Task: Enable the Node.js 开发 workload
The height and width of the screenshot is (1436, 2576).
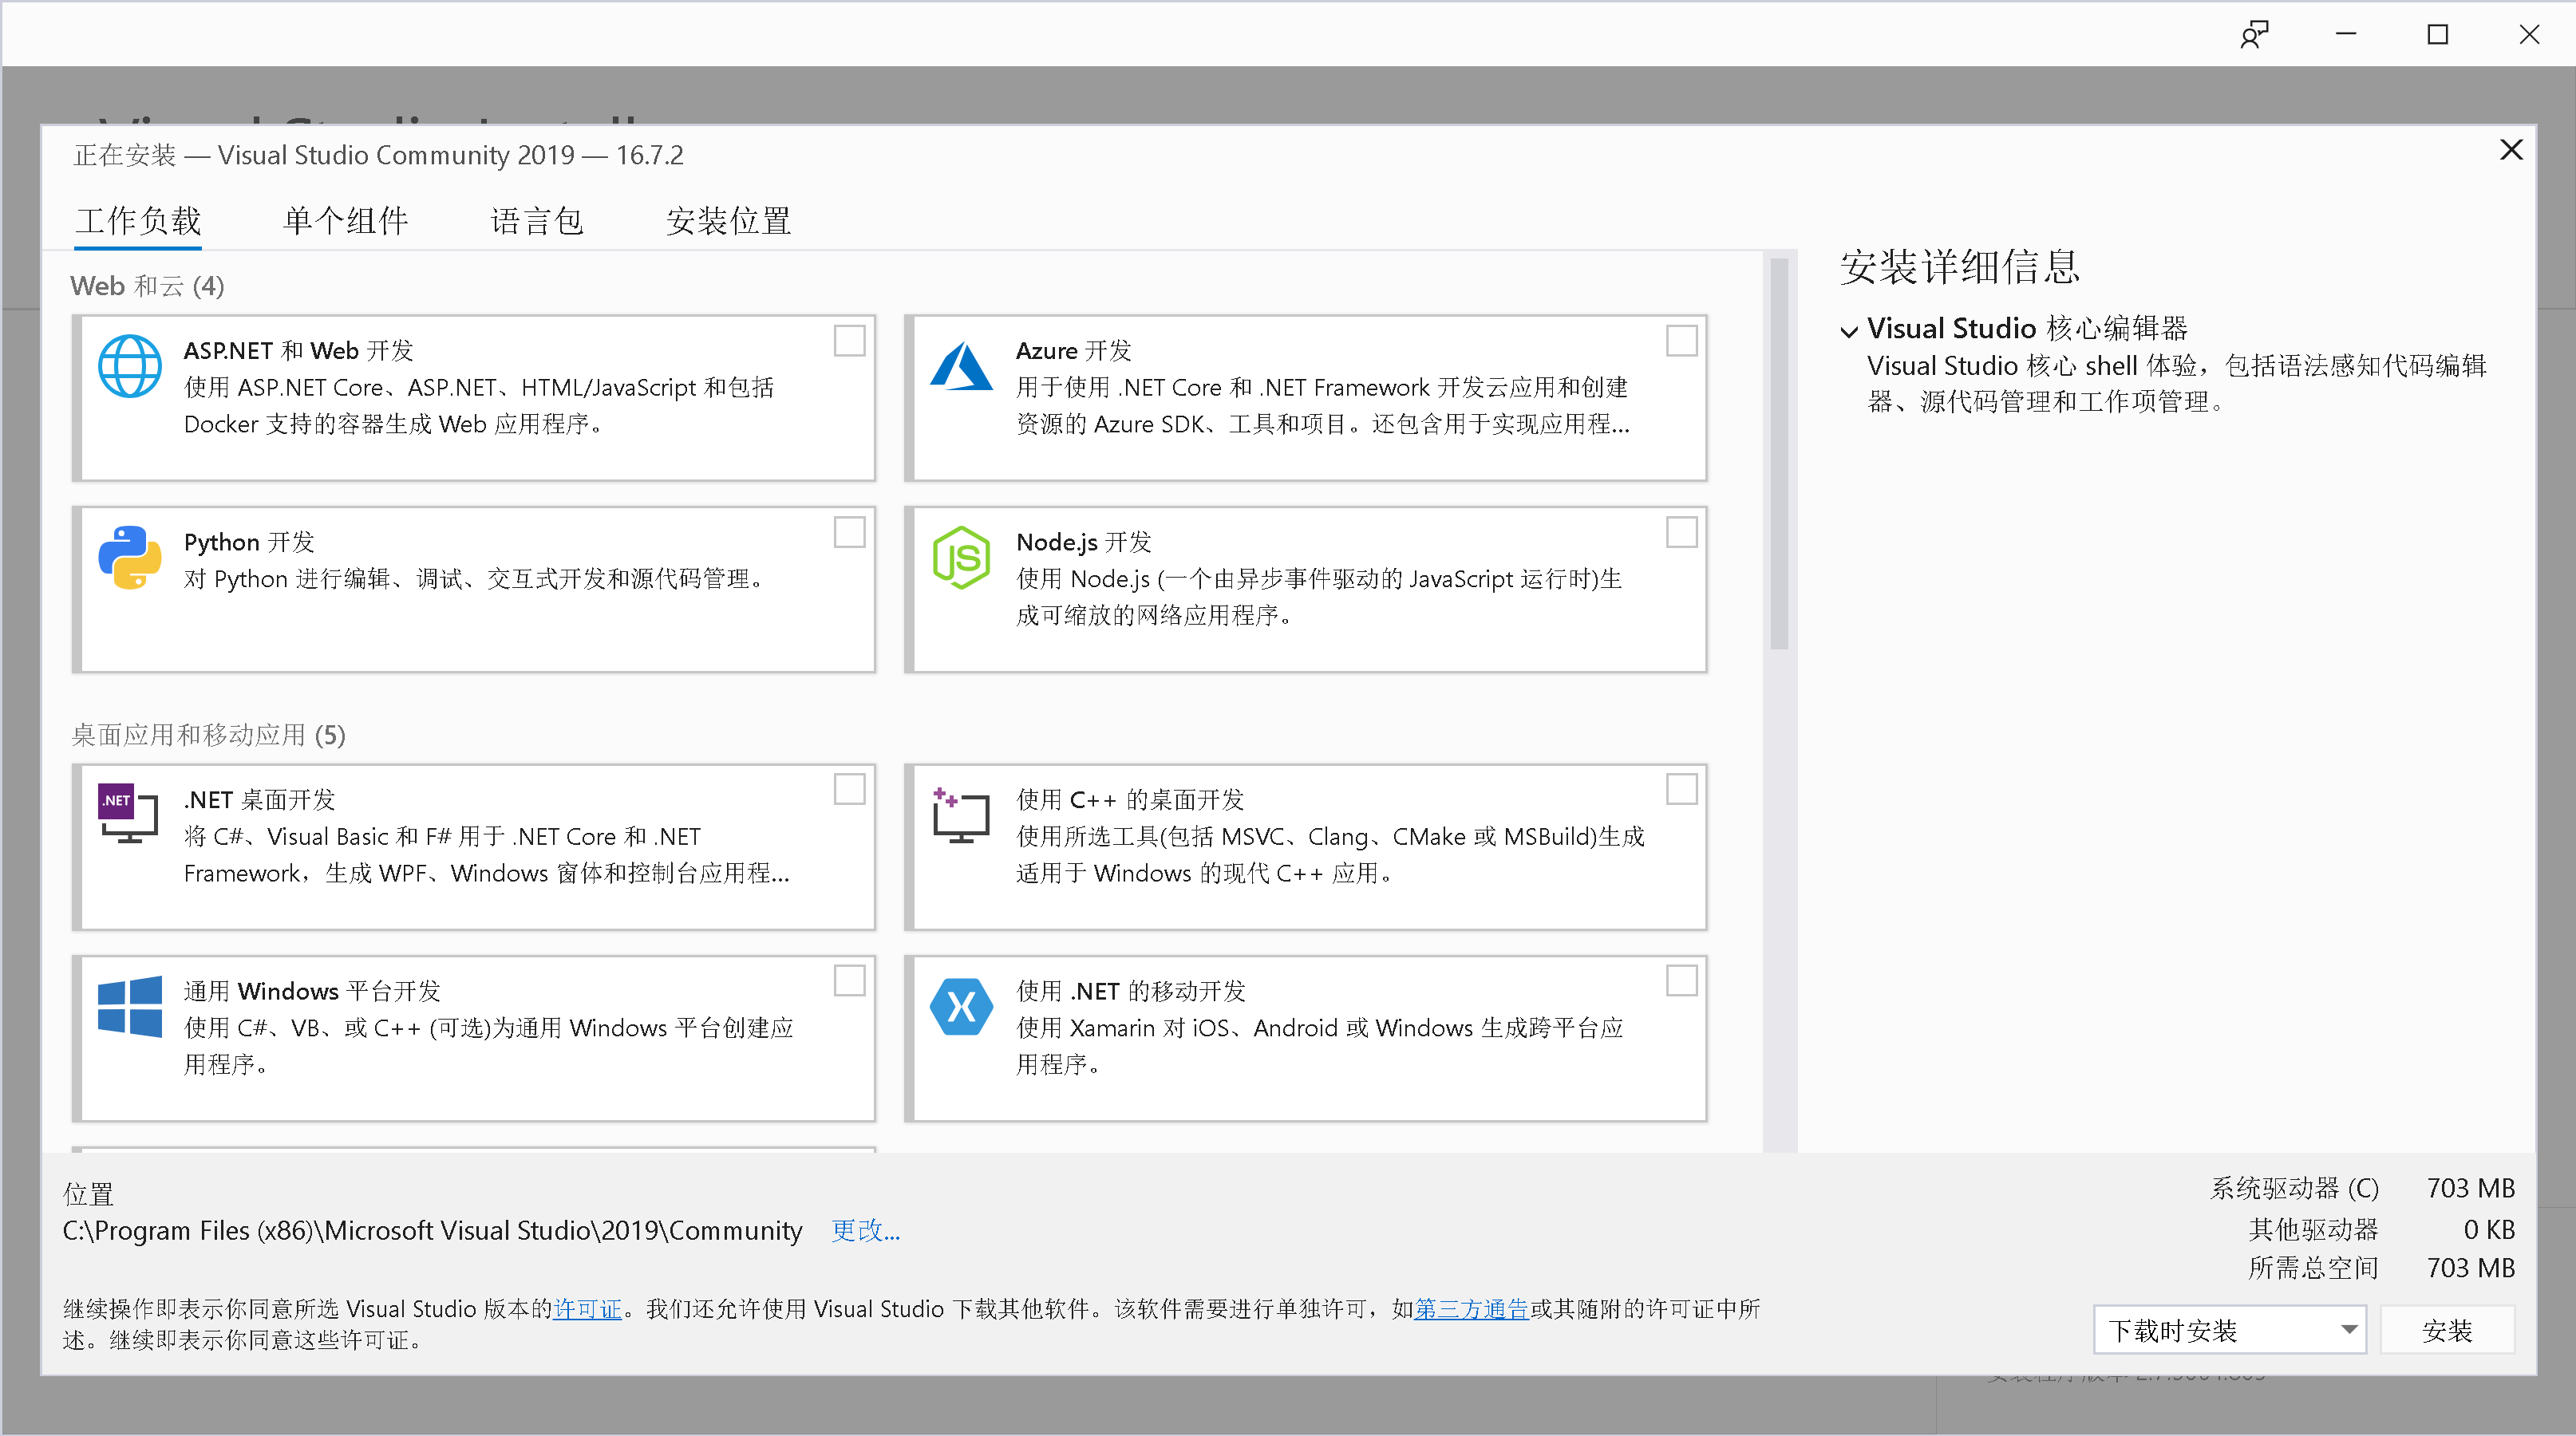Action: 1681,533
